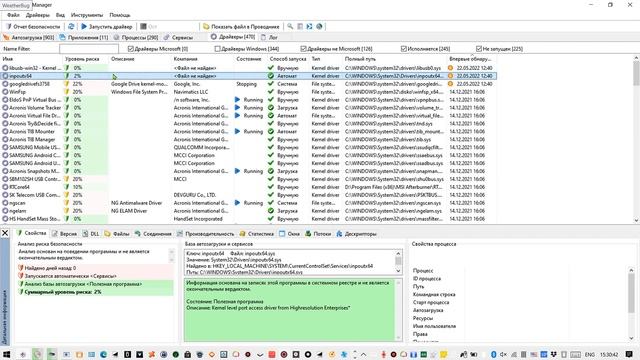Click green start-type check in ngelam row
The image size is (640, 360).
coord(271,211)
